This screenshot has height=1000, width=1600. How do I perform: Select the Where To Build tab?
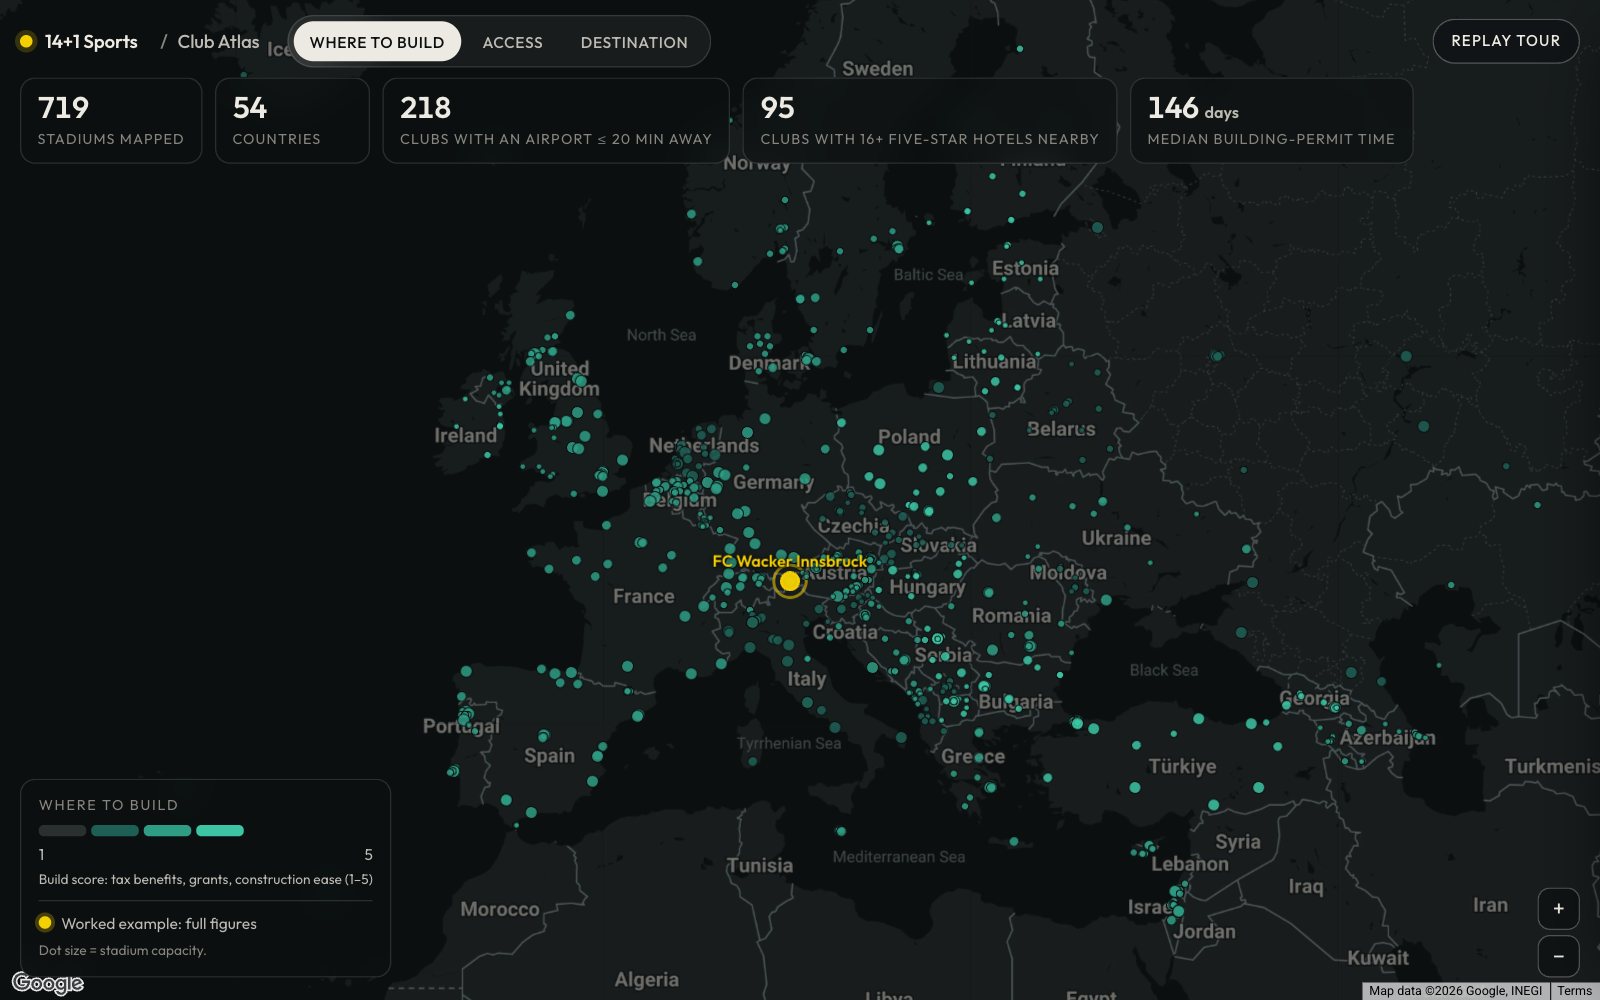pyautogui.click(x=377, y=42)
